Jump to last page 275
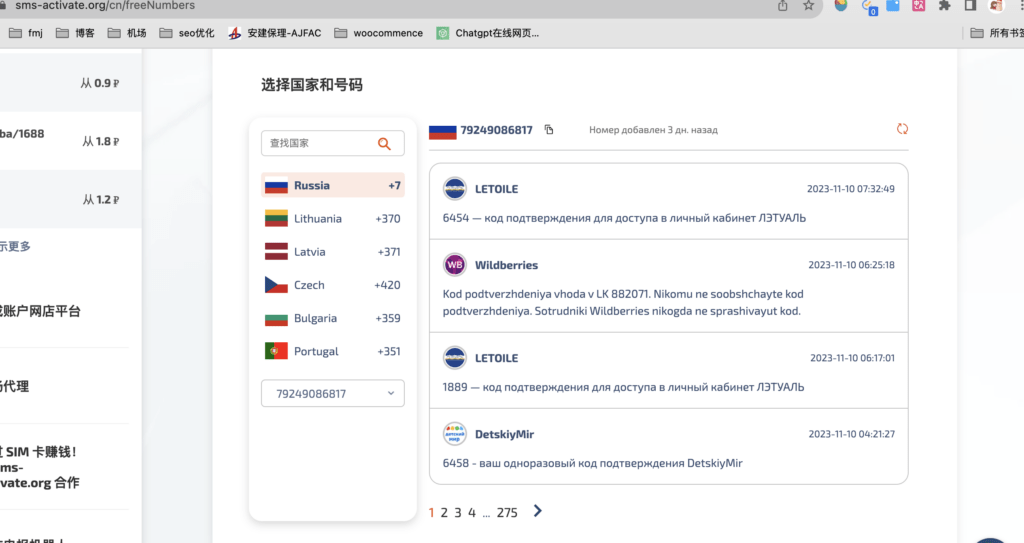Viewport: 1024px width, 543px height. (x=507, y=512)
